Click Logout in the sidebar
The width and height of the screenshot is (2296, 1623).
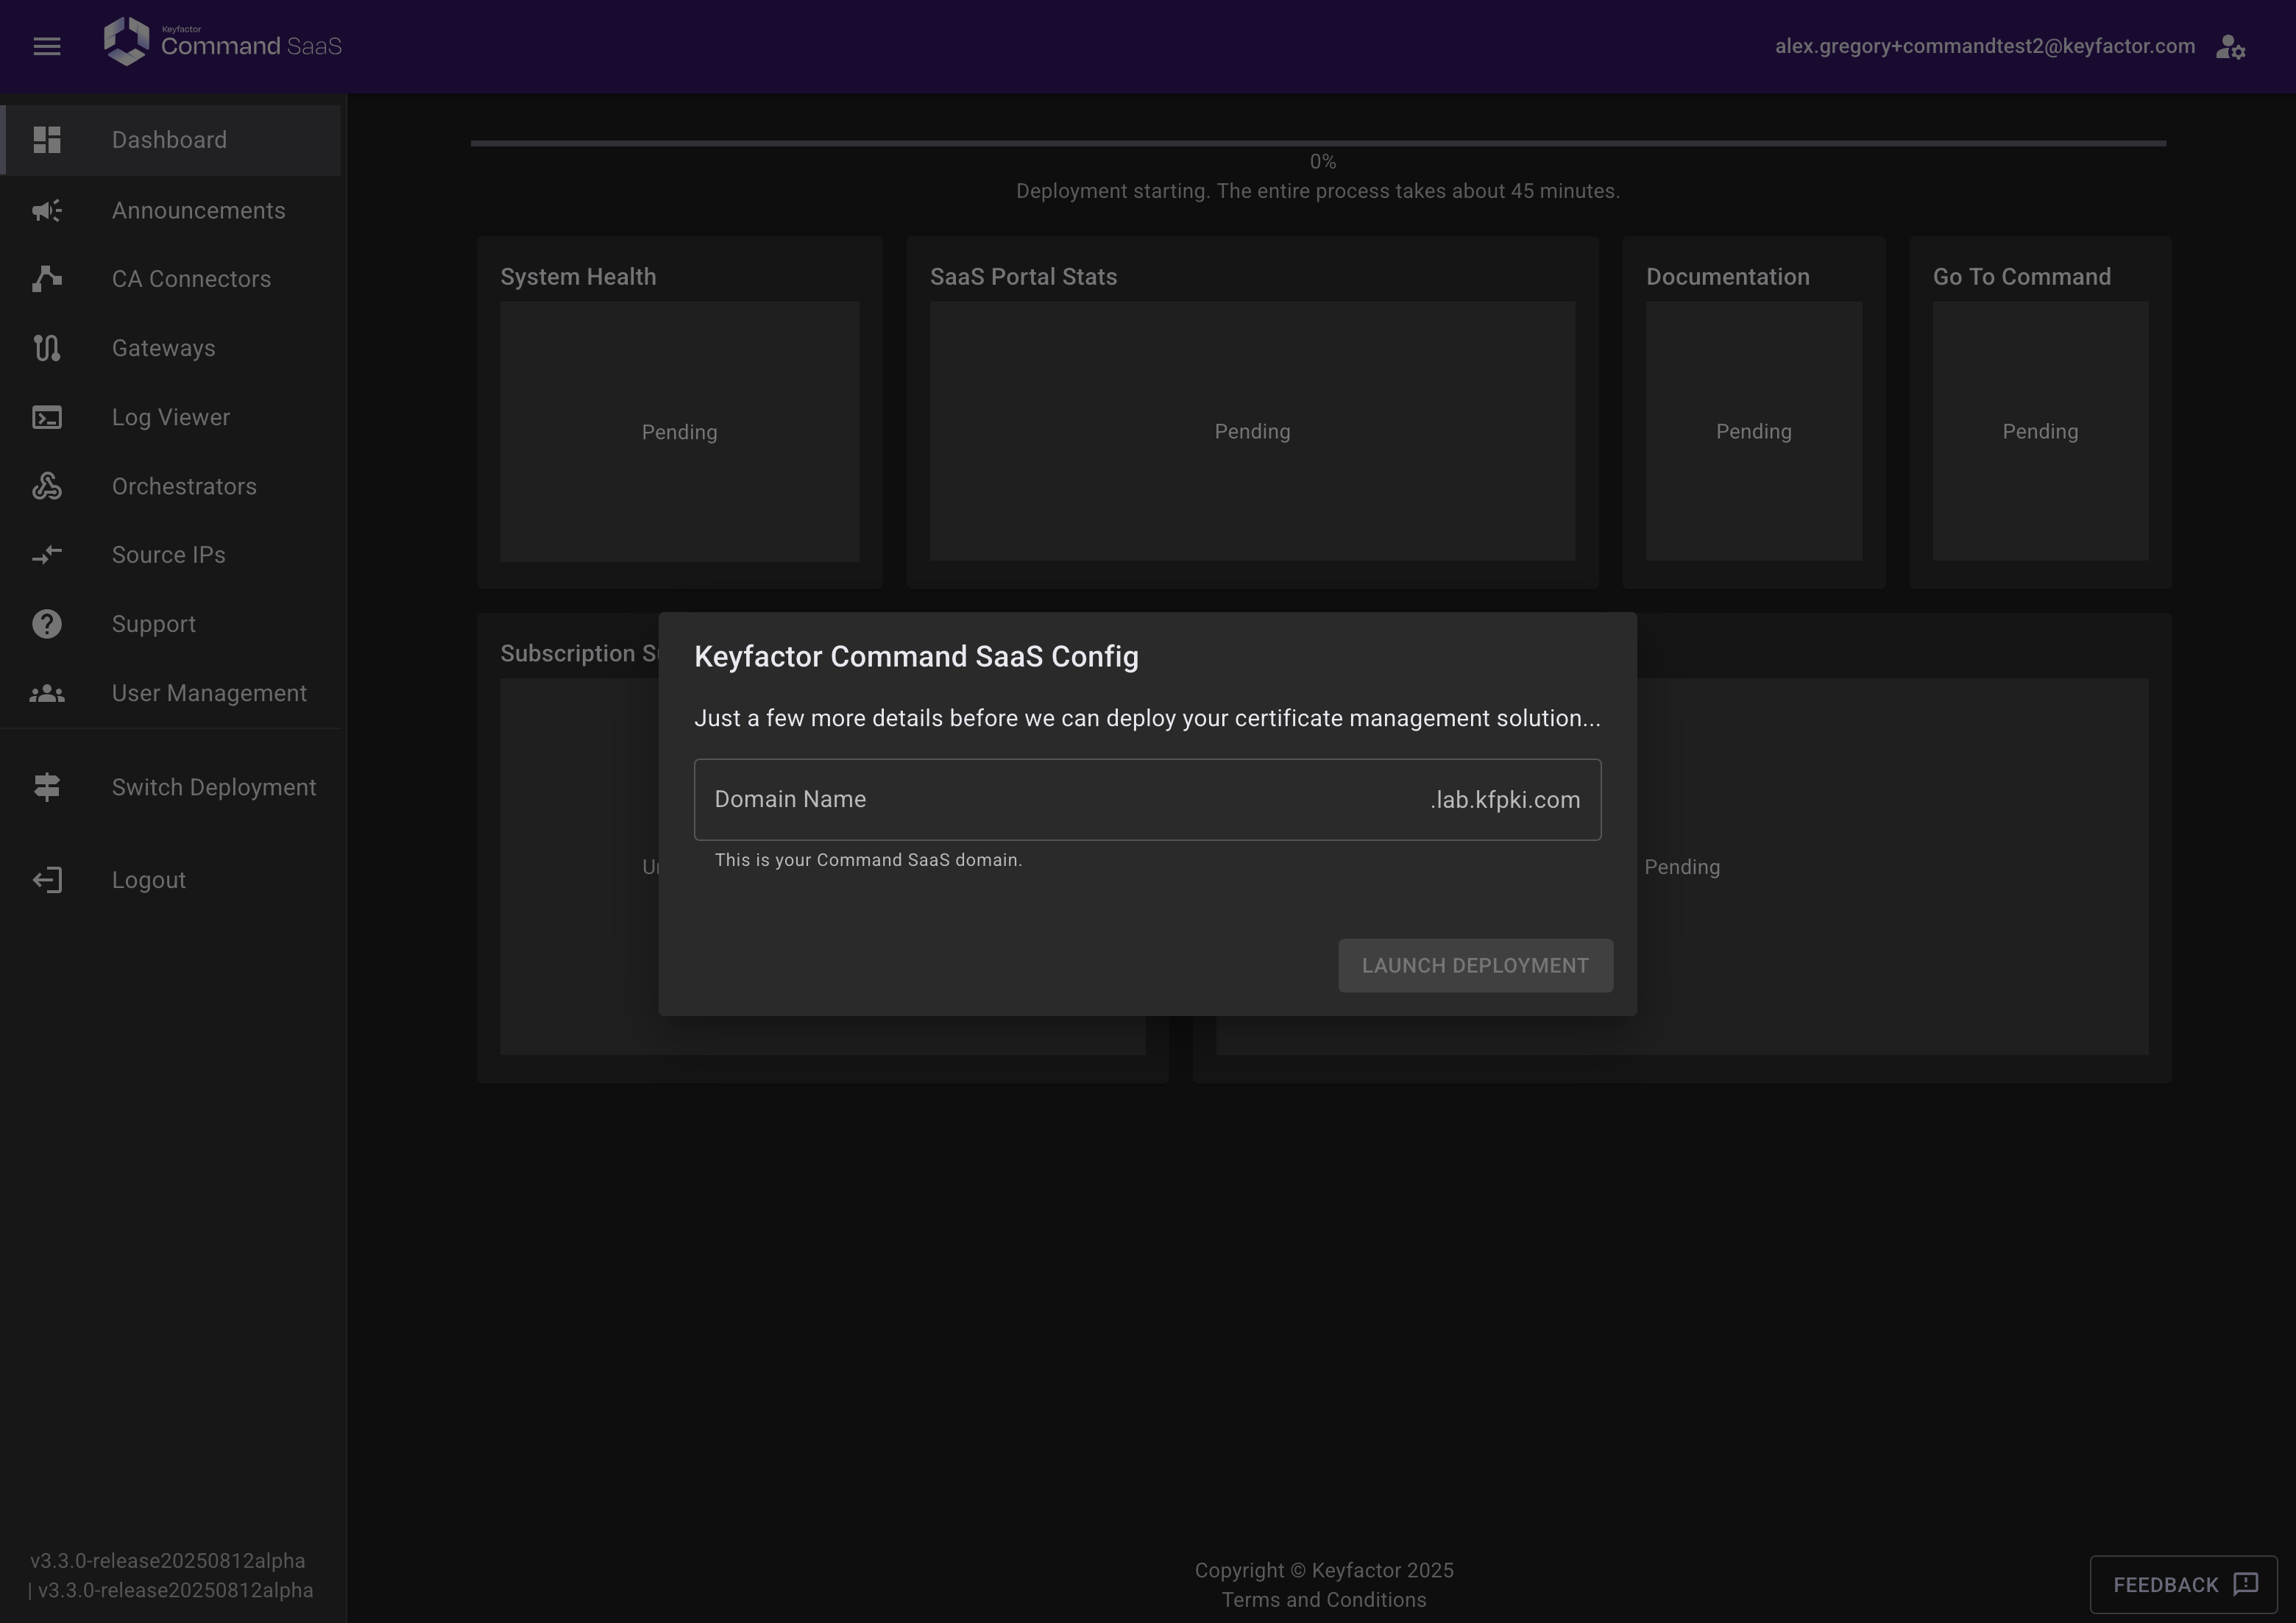click(148, 880)
